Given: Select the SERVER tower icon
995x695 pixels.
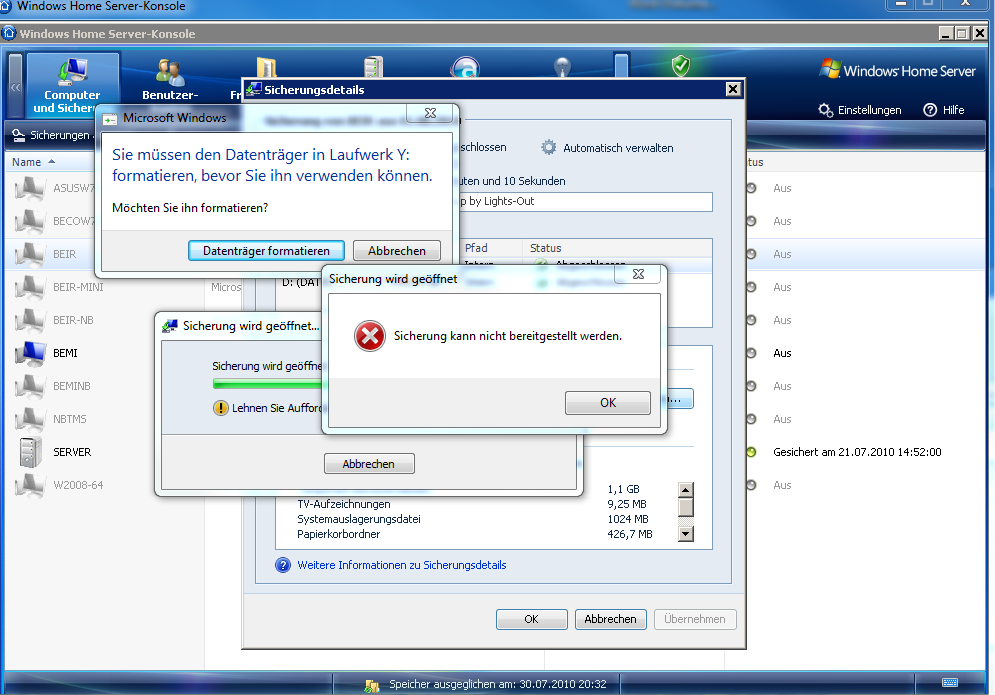Looking at the screenshot, I should click(30, 452).
